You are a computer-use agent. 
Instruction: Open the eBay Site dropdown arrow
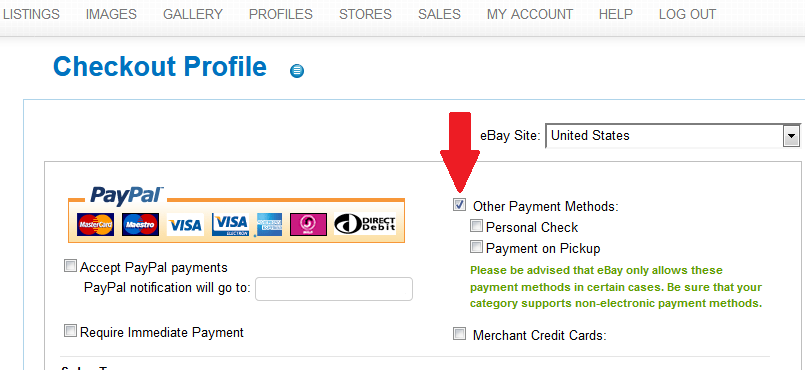click(x=792, y=136)
